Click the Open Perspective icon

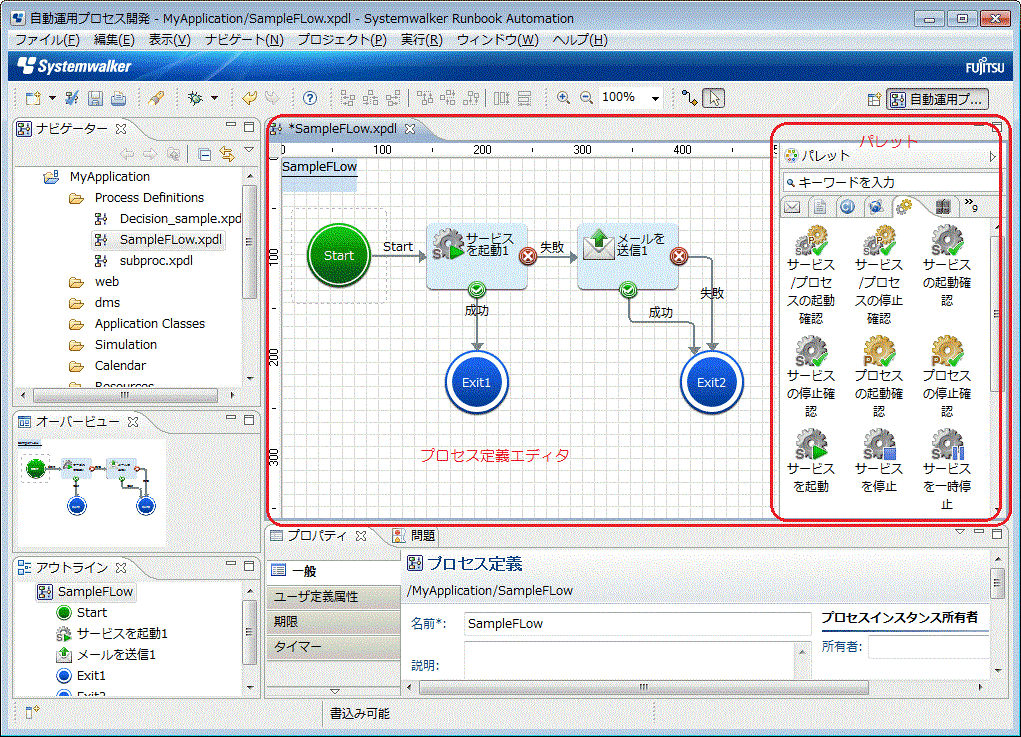tap(874, 100)
